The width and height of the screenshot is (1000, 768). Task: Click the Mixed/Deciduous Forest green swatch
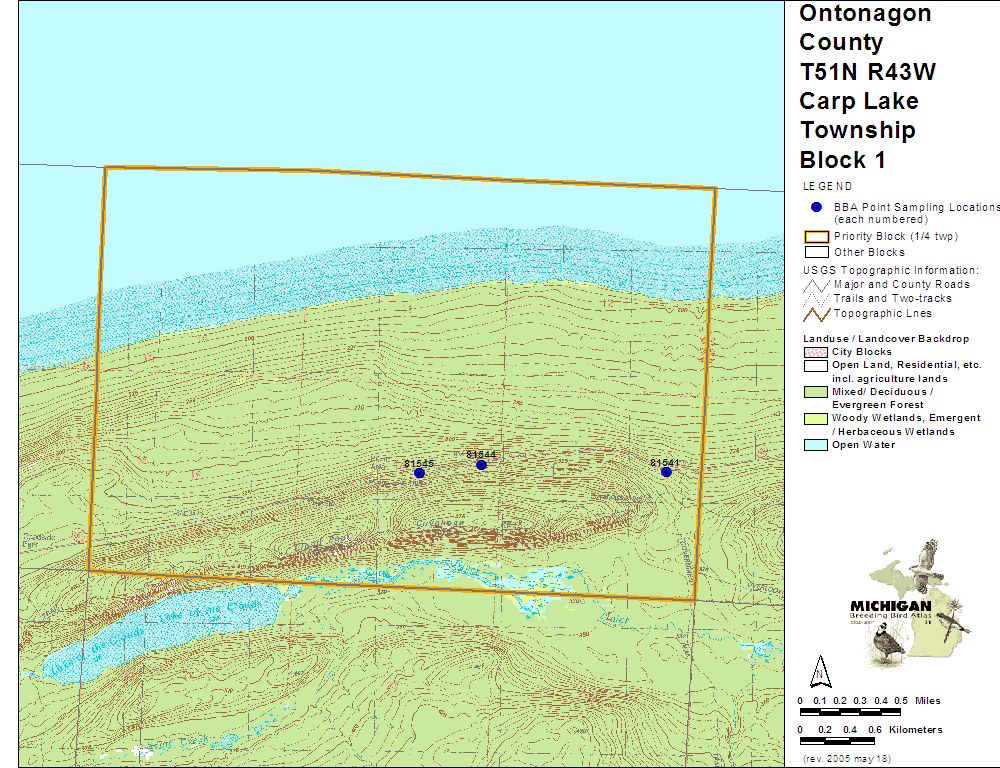(x=816, y=392)
